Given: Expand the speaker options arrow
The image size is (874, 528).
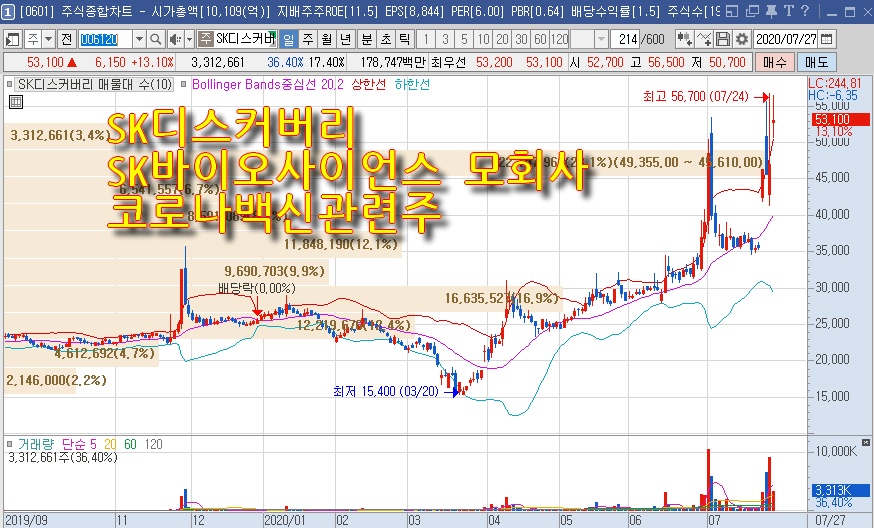Looking at the screenshot, I should click(189, 39).
